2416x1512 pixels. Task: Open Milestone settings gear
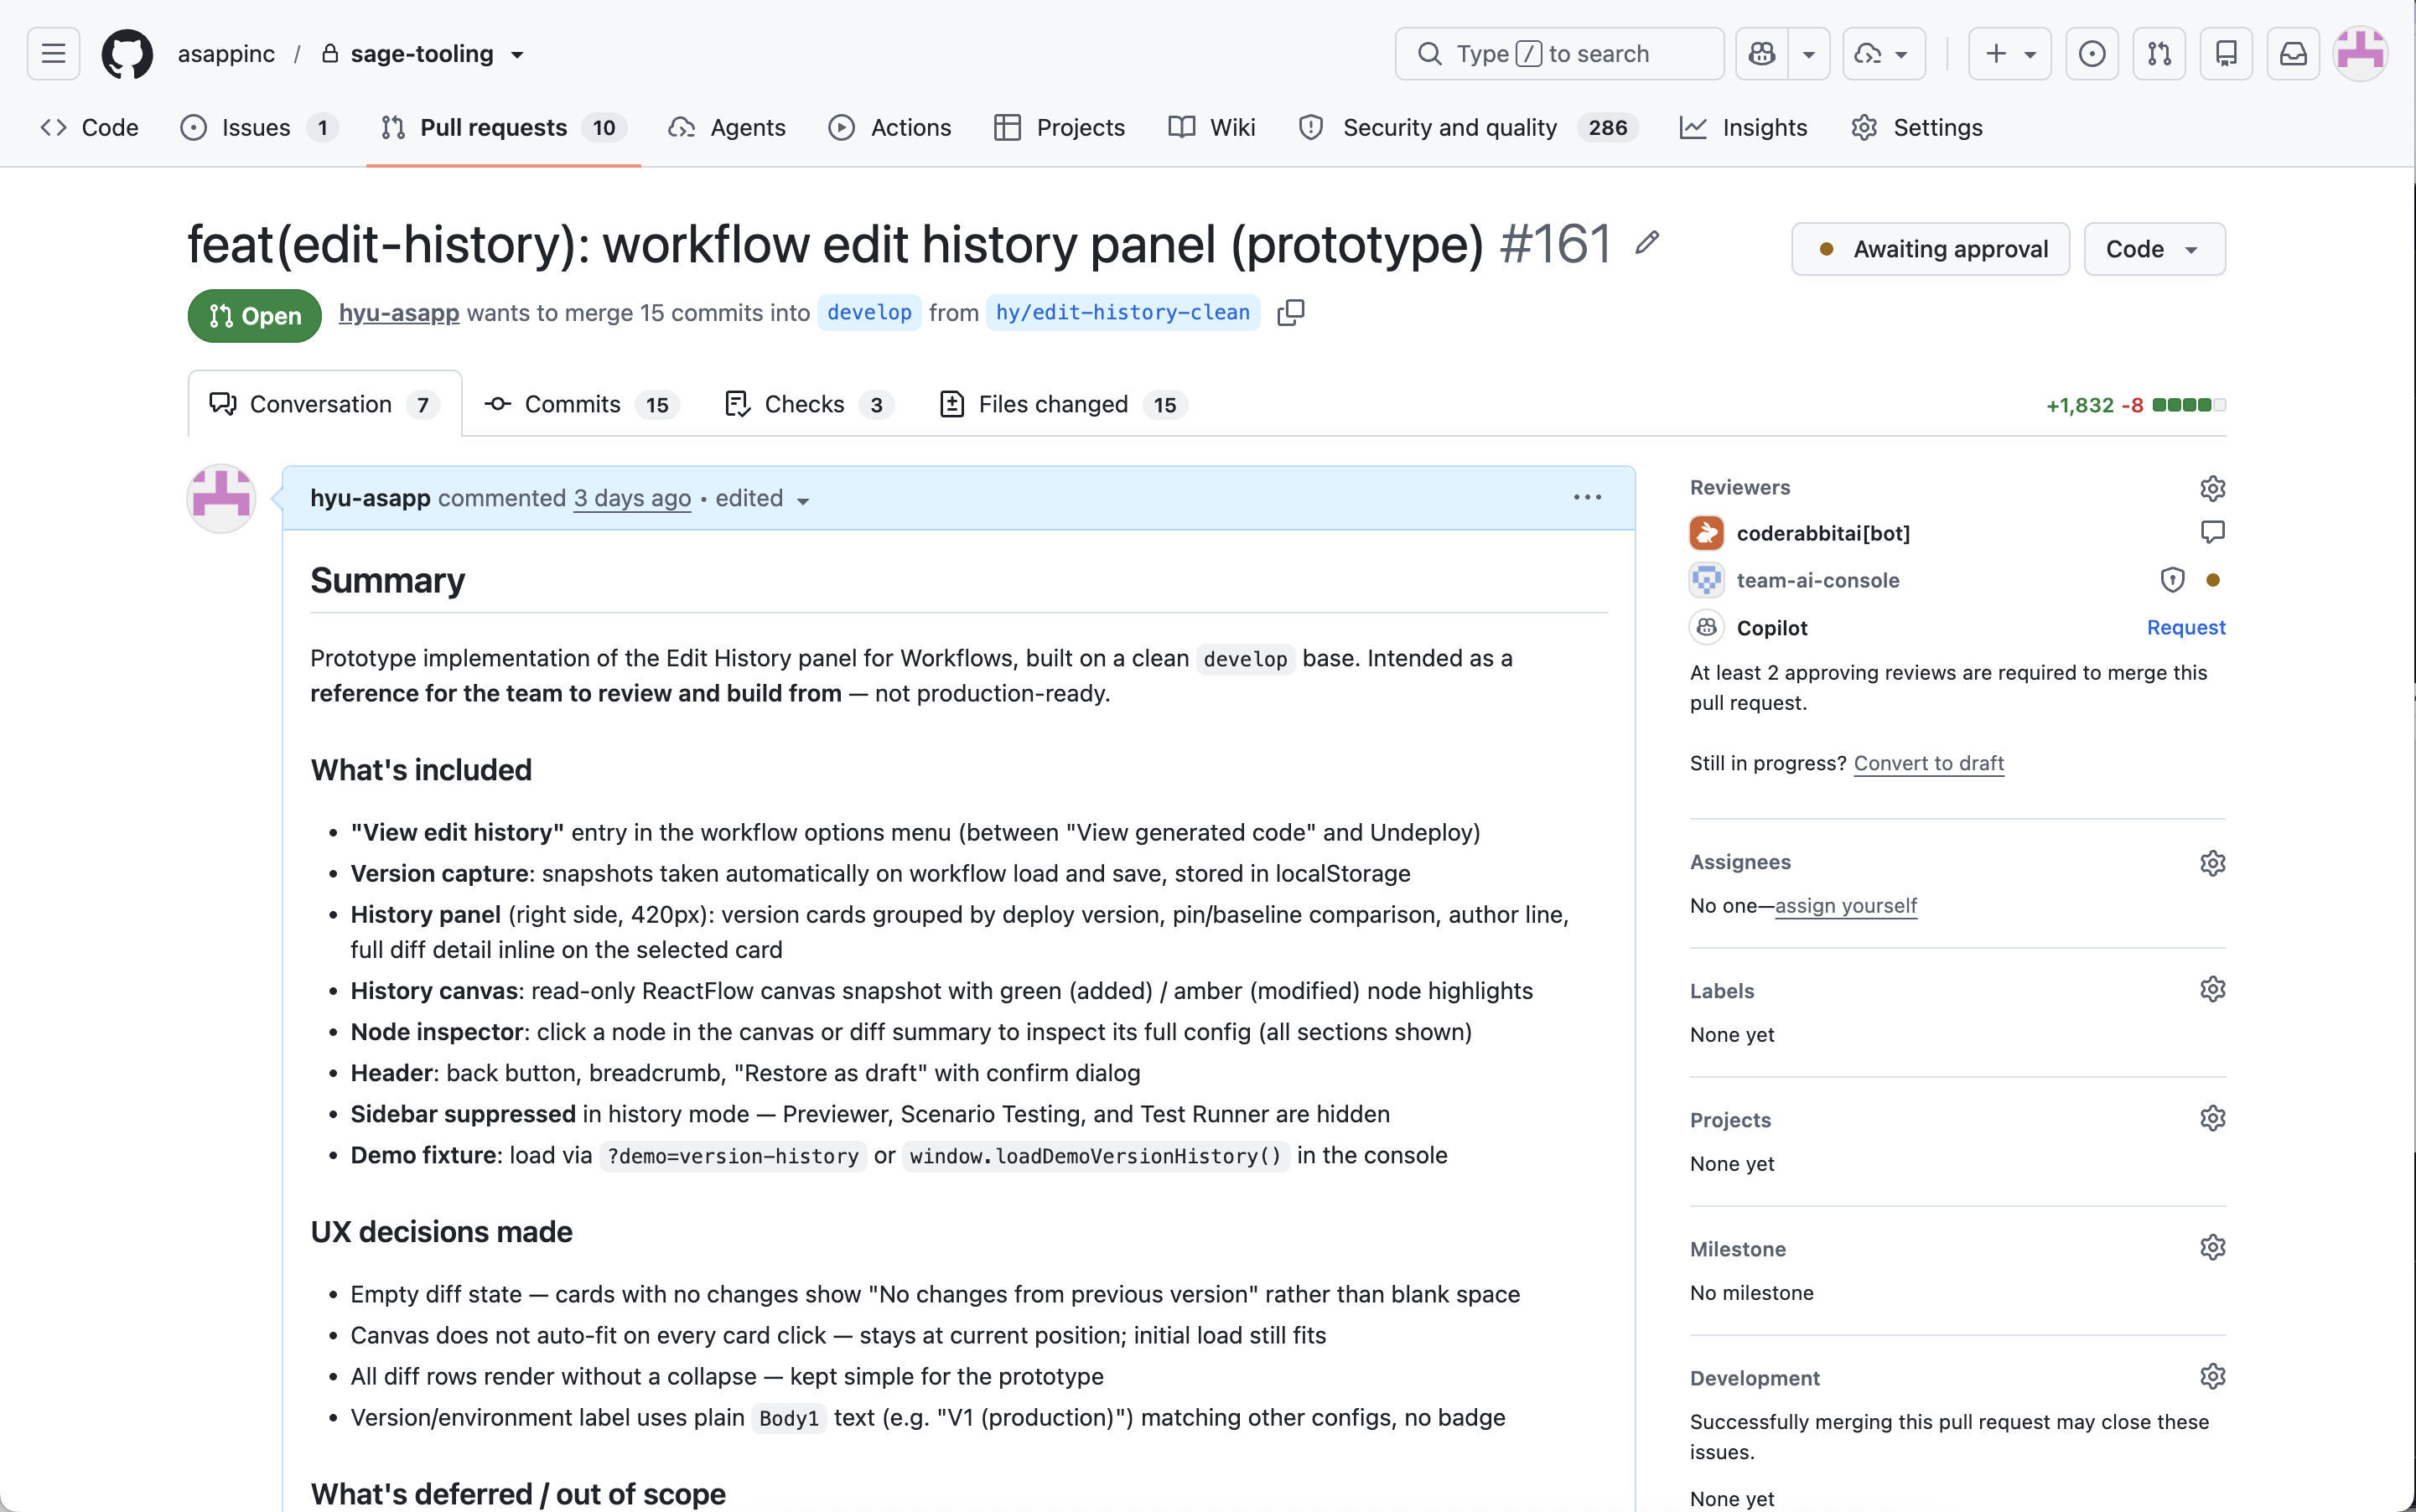(2212, 1247)
